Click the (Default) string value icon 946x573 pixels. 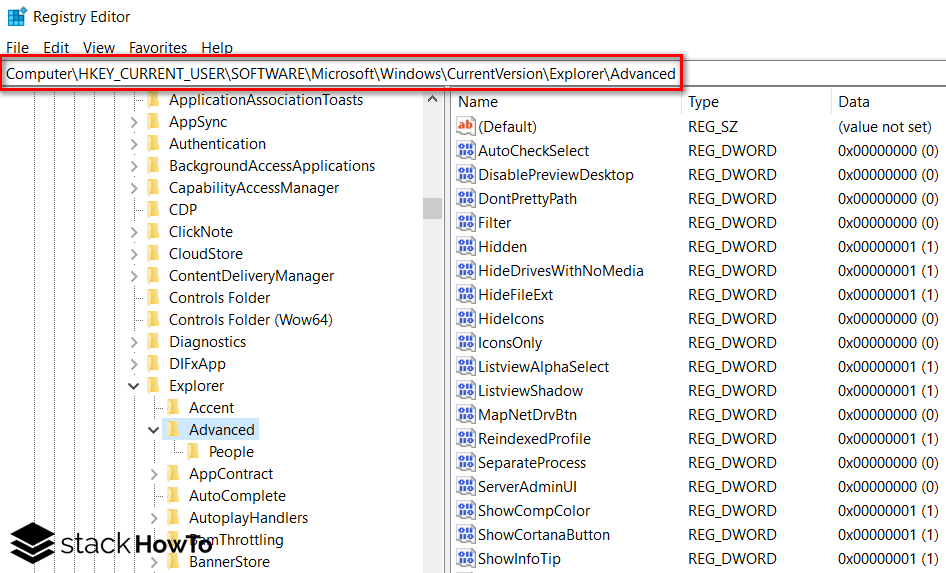pyautogui.click(x=465, y=126)
